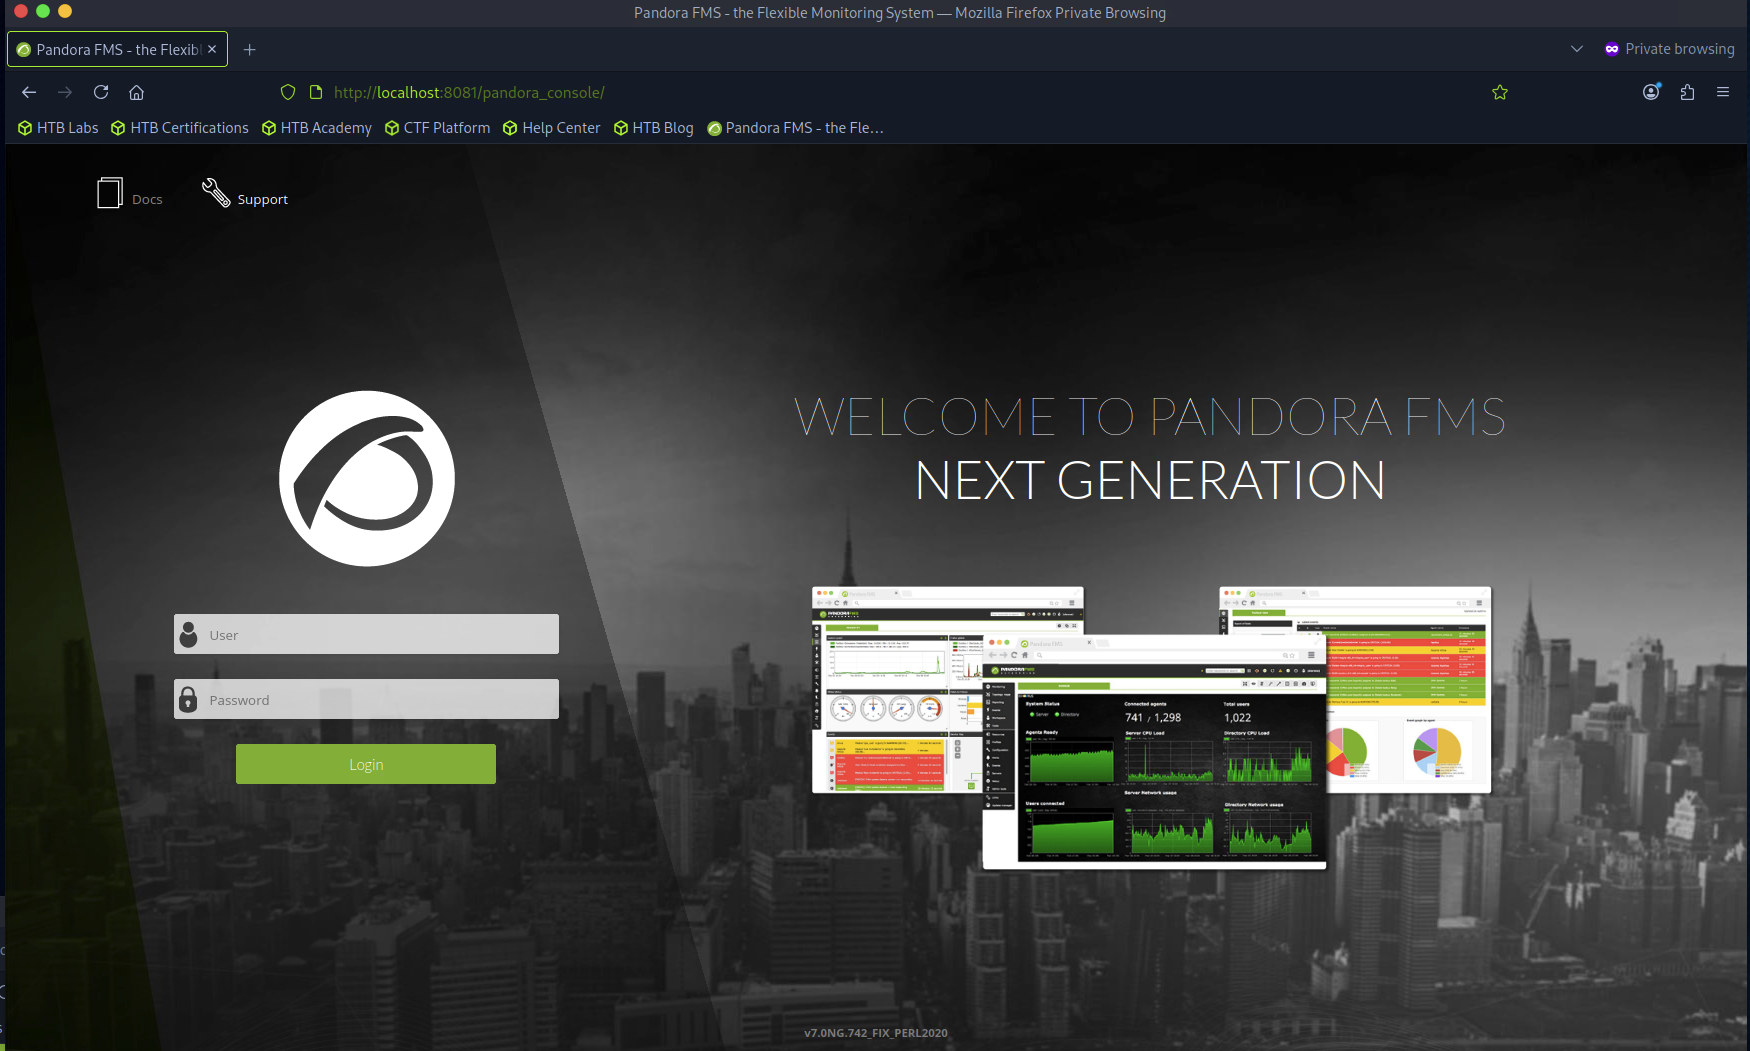Open the HTB Academy bookmark
1750x1051 pixels.
coord(317,128)
